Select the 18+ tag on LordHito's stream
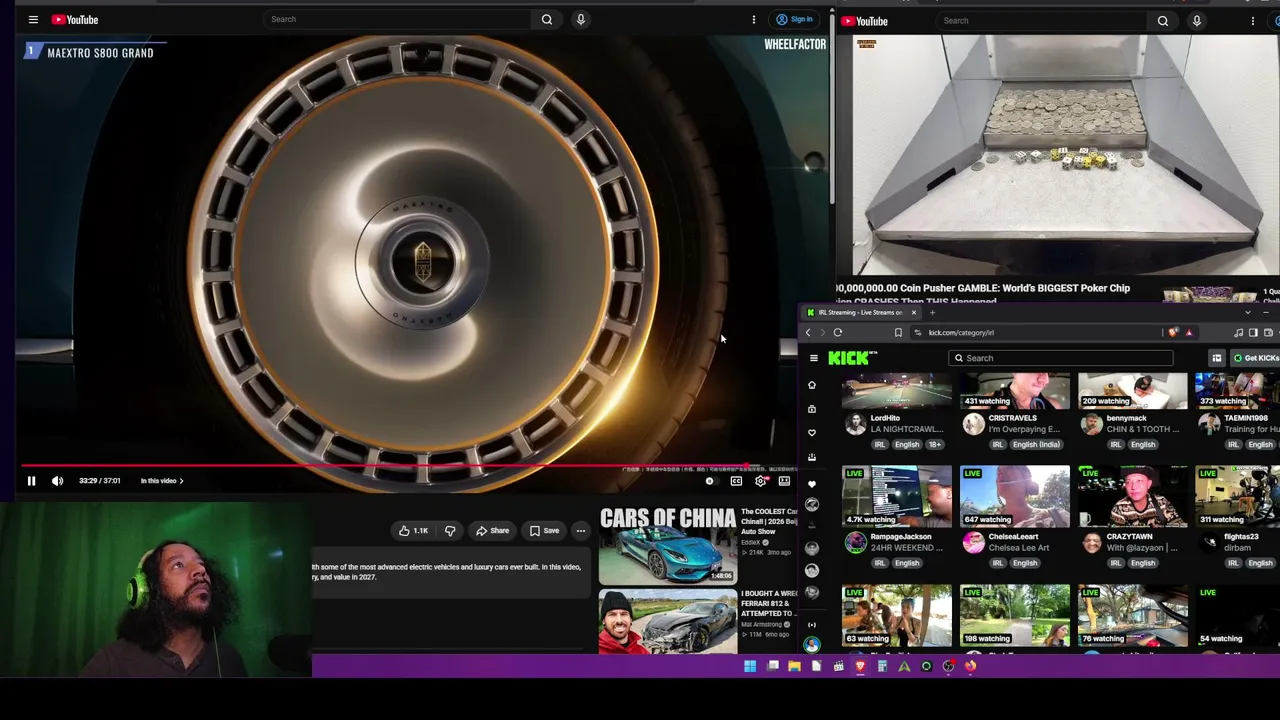Viewport: 1280px width, 720px height. (934, 445)
